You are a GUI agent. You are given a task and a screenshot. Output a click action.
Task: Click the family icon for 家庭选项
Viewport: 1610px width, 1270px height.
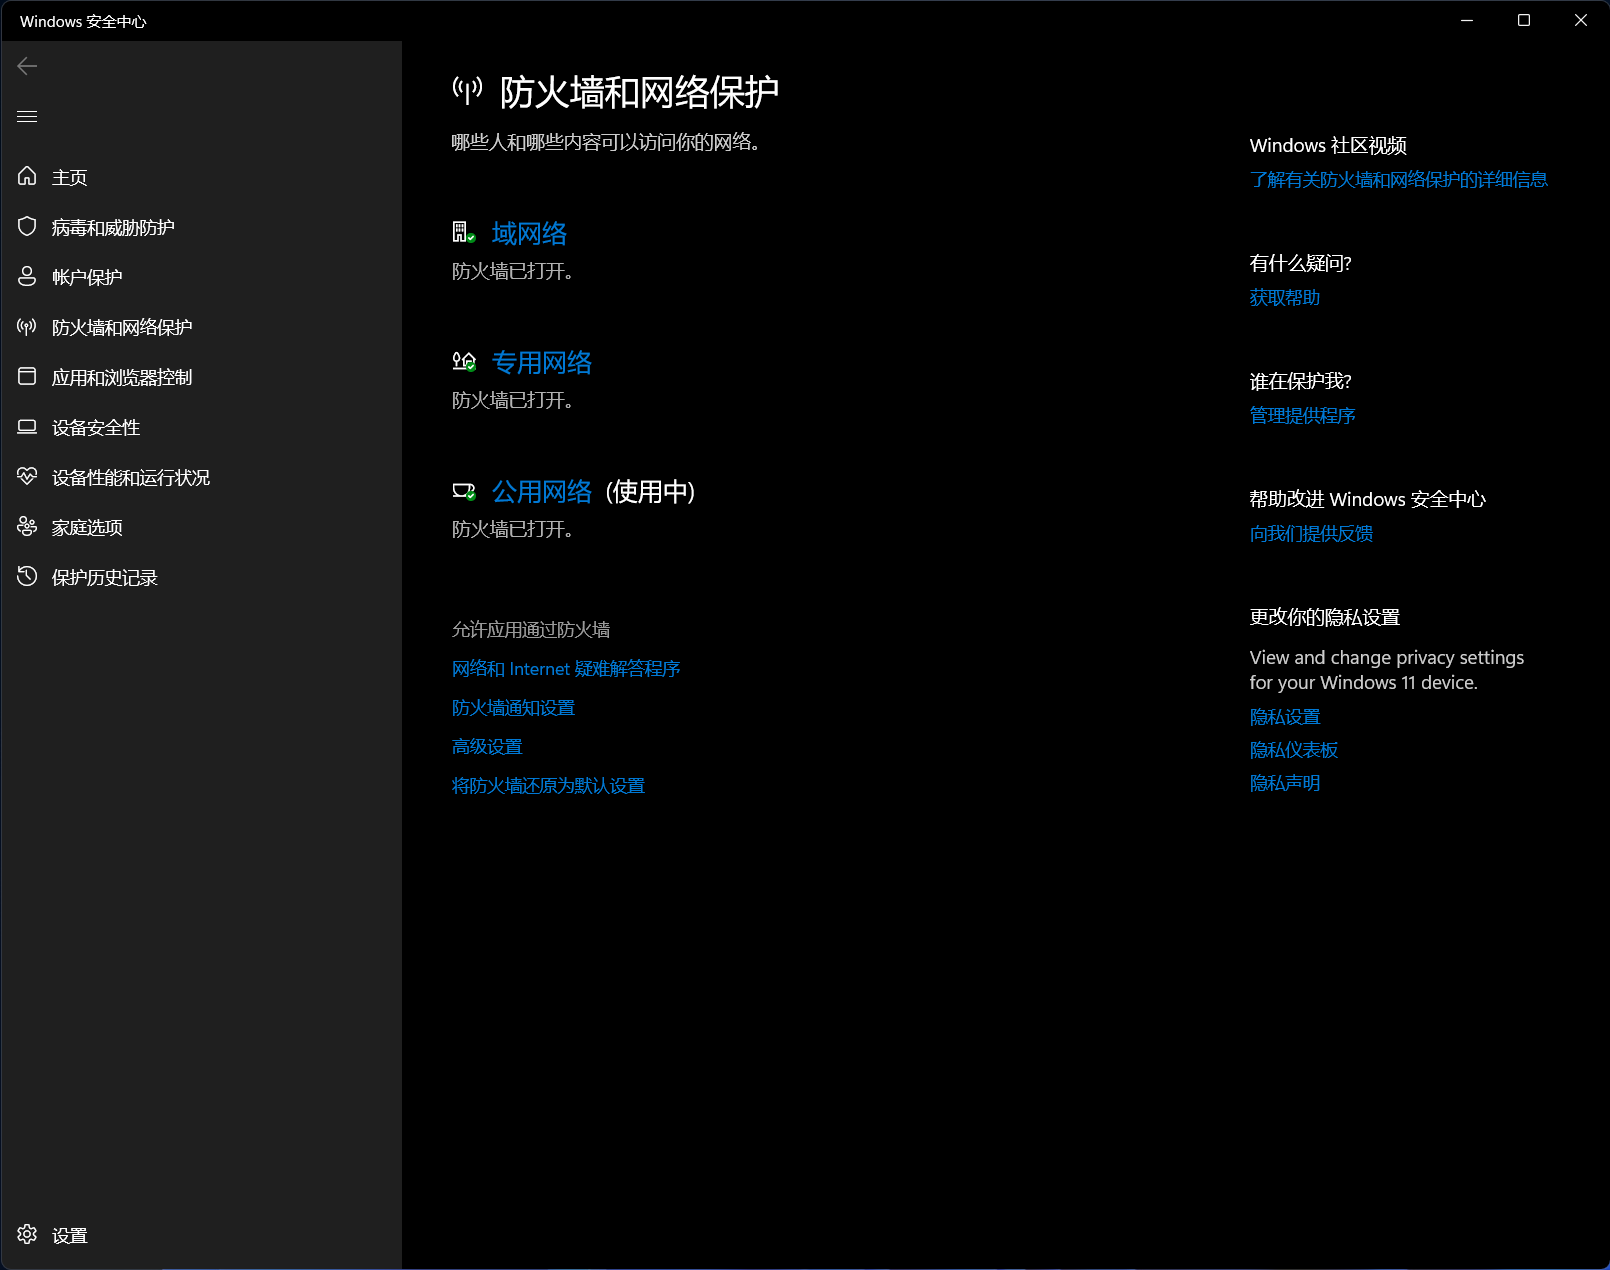pyautogui.click(x=27, y=527)
